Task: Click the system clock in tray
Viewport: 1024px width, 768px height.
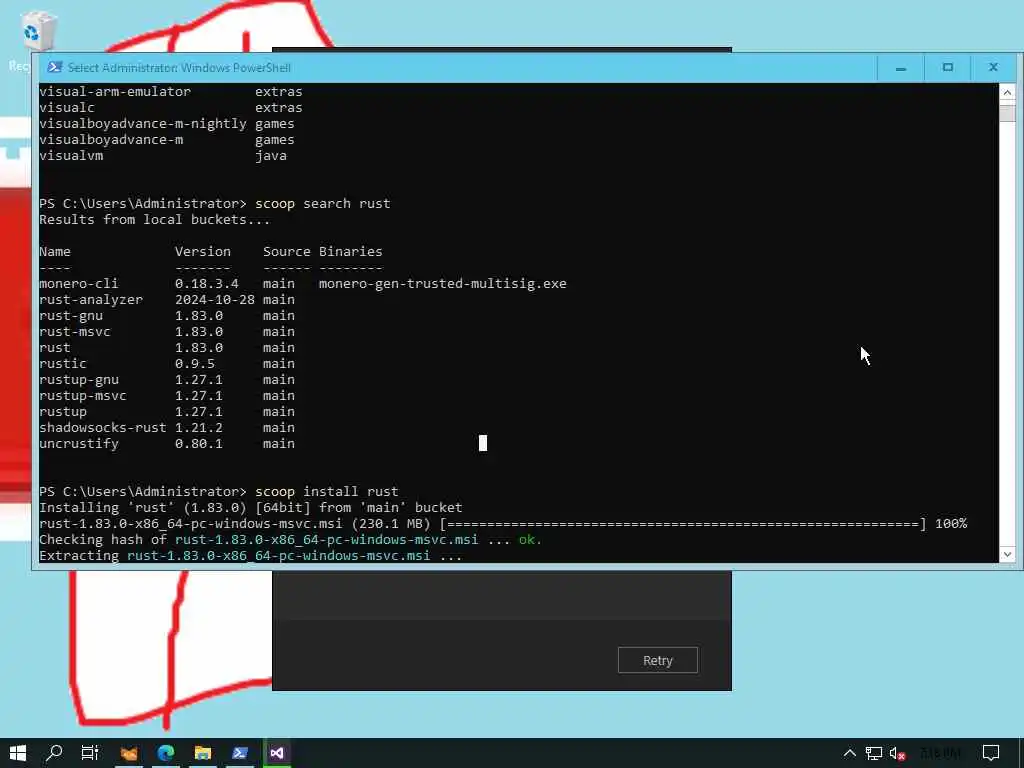Action: pyautogui.click(x=940, y=754)
